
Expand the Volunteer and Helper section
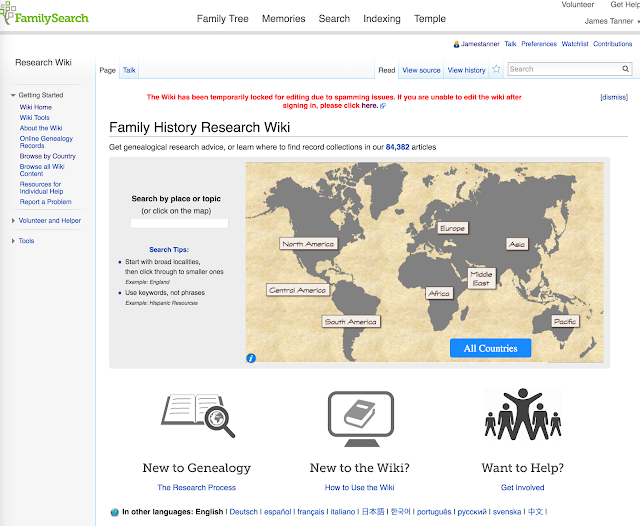pyautogui.click(x=13, y=221)
